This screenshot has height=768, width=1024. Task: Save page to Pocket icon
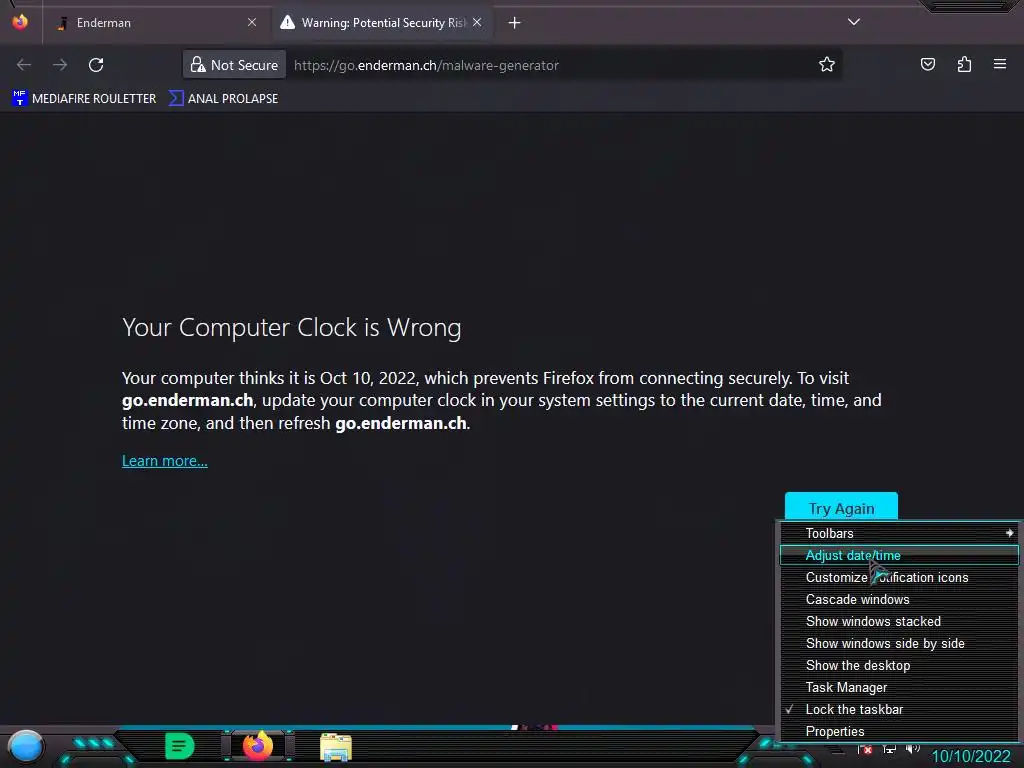coord(927,64)
